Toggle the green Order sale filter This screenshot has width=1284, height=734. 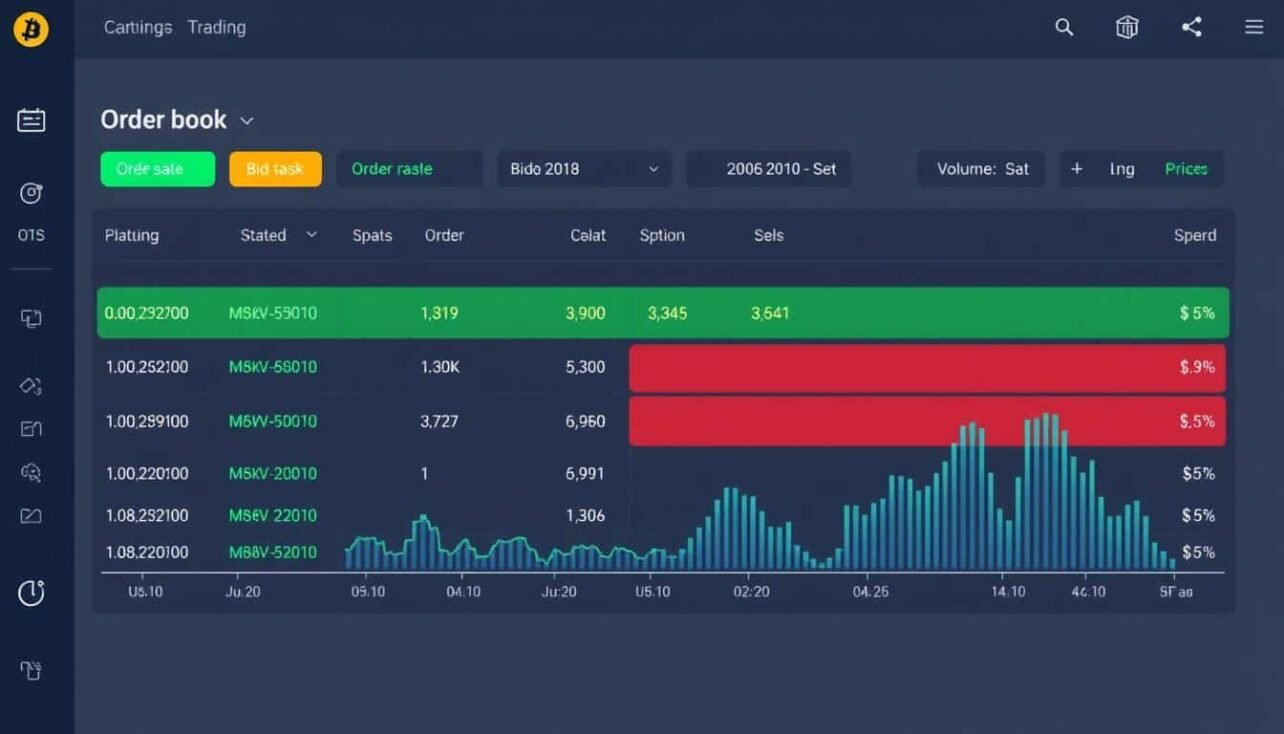(x=157, y=168)
